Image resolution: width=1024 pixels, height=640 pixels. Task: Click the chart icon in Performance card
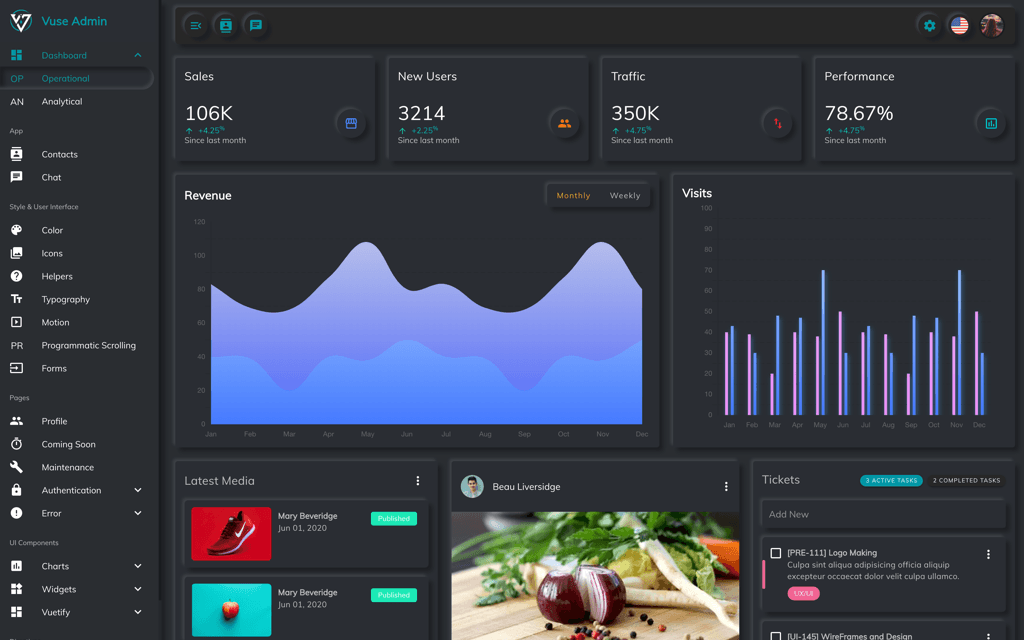[991, 123]
